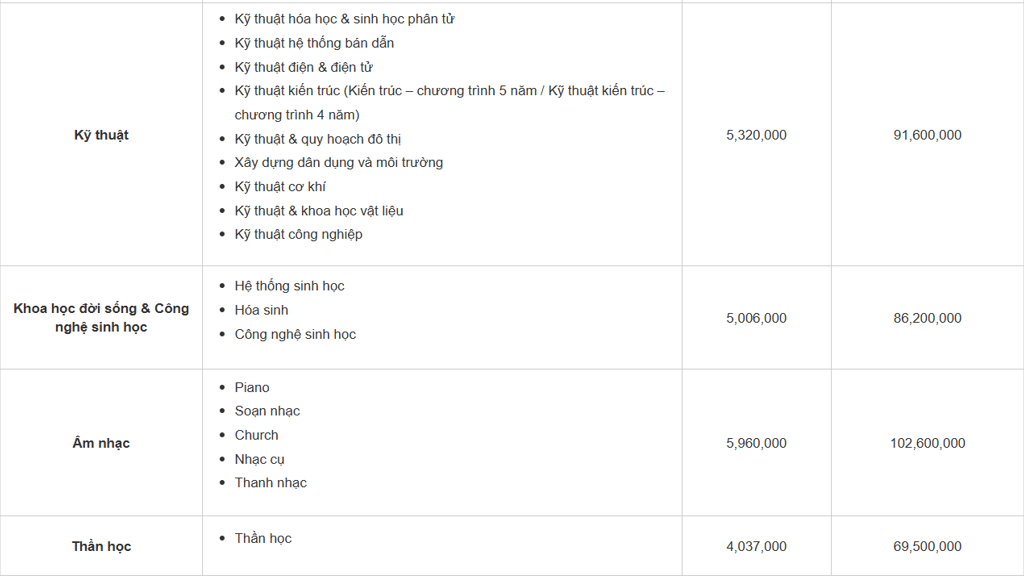
Task: Click the 5,320,000 tuition value
Action: [x=756, y=135]
